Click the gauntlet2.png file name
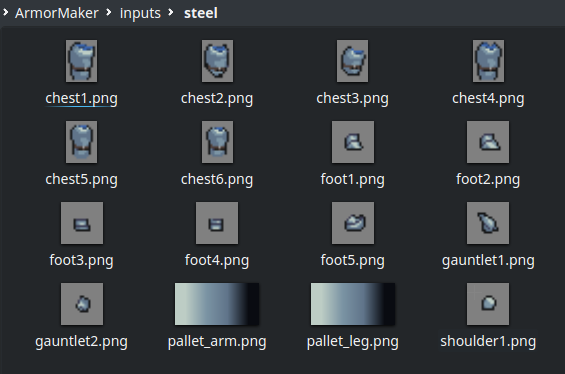This screenshot has height=374, width=565. click(x=81, y=342)
